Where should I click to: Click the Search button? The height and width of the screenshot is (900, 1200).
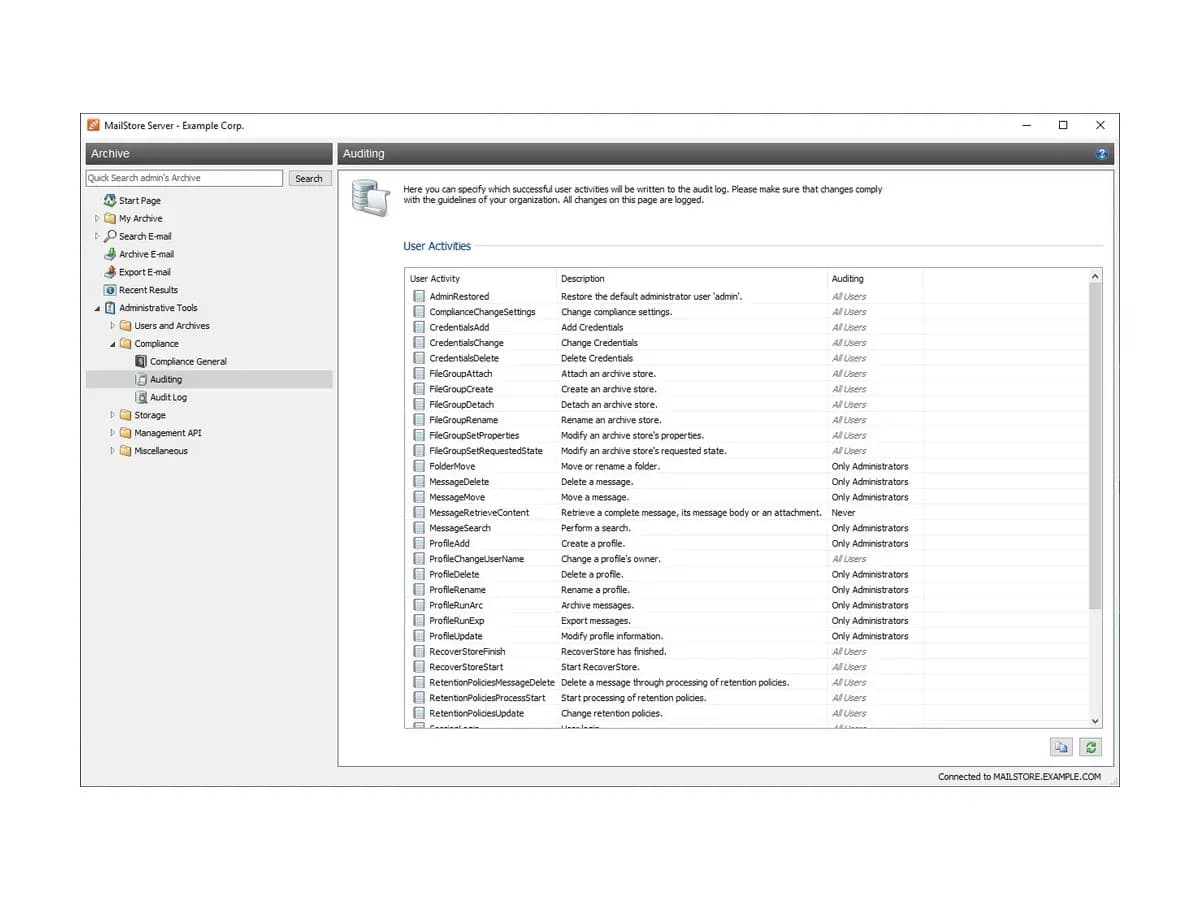[309, 178]
